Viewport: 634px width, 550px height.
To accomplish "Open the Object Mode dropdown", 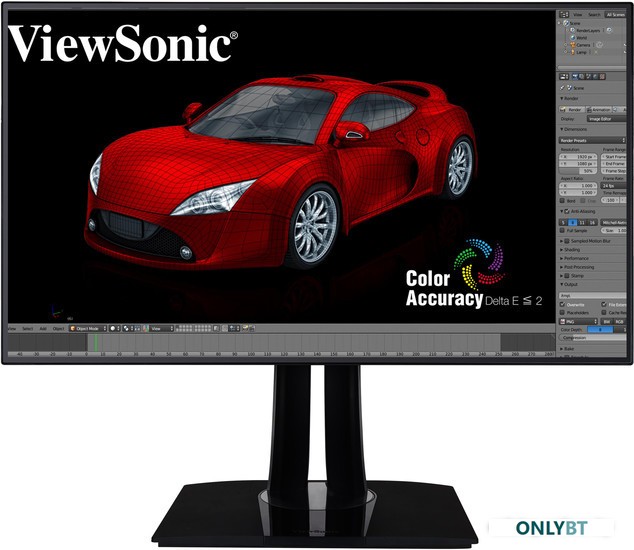I will (88, 328).
